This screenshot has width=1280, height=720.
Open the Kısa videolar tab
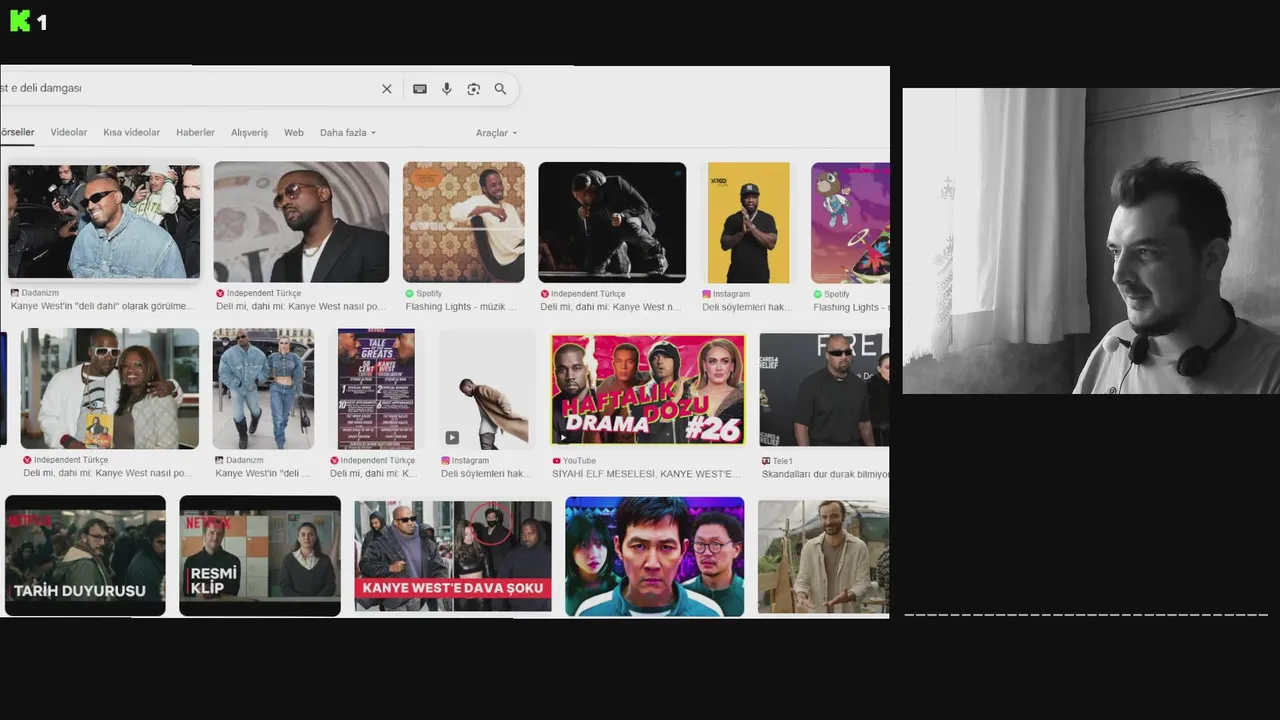point(132,132)
